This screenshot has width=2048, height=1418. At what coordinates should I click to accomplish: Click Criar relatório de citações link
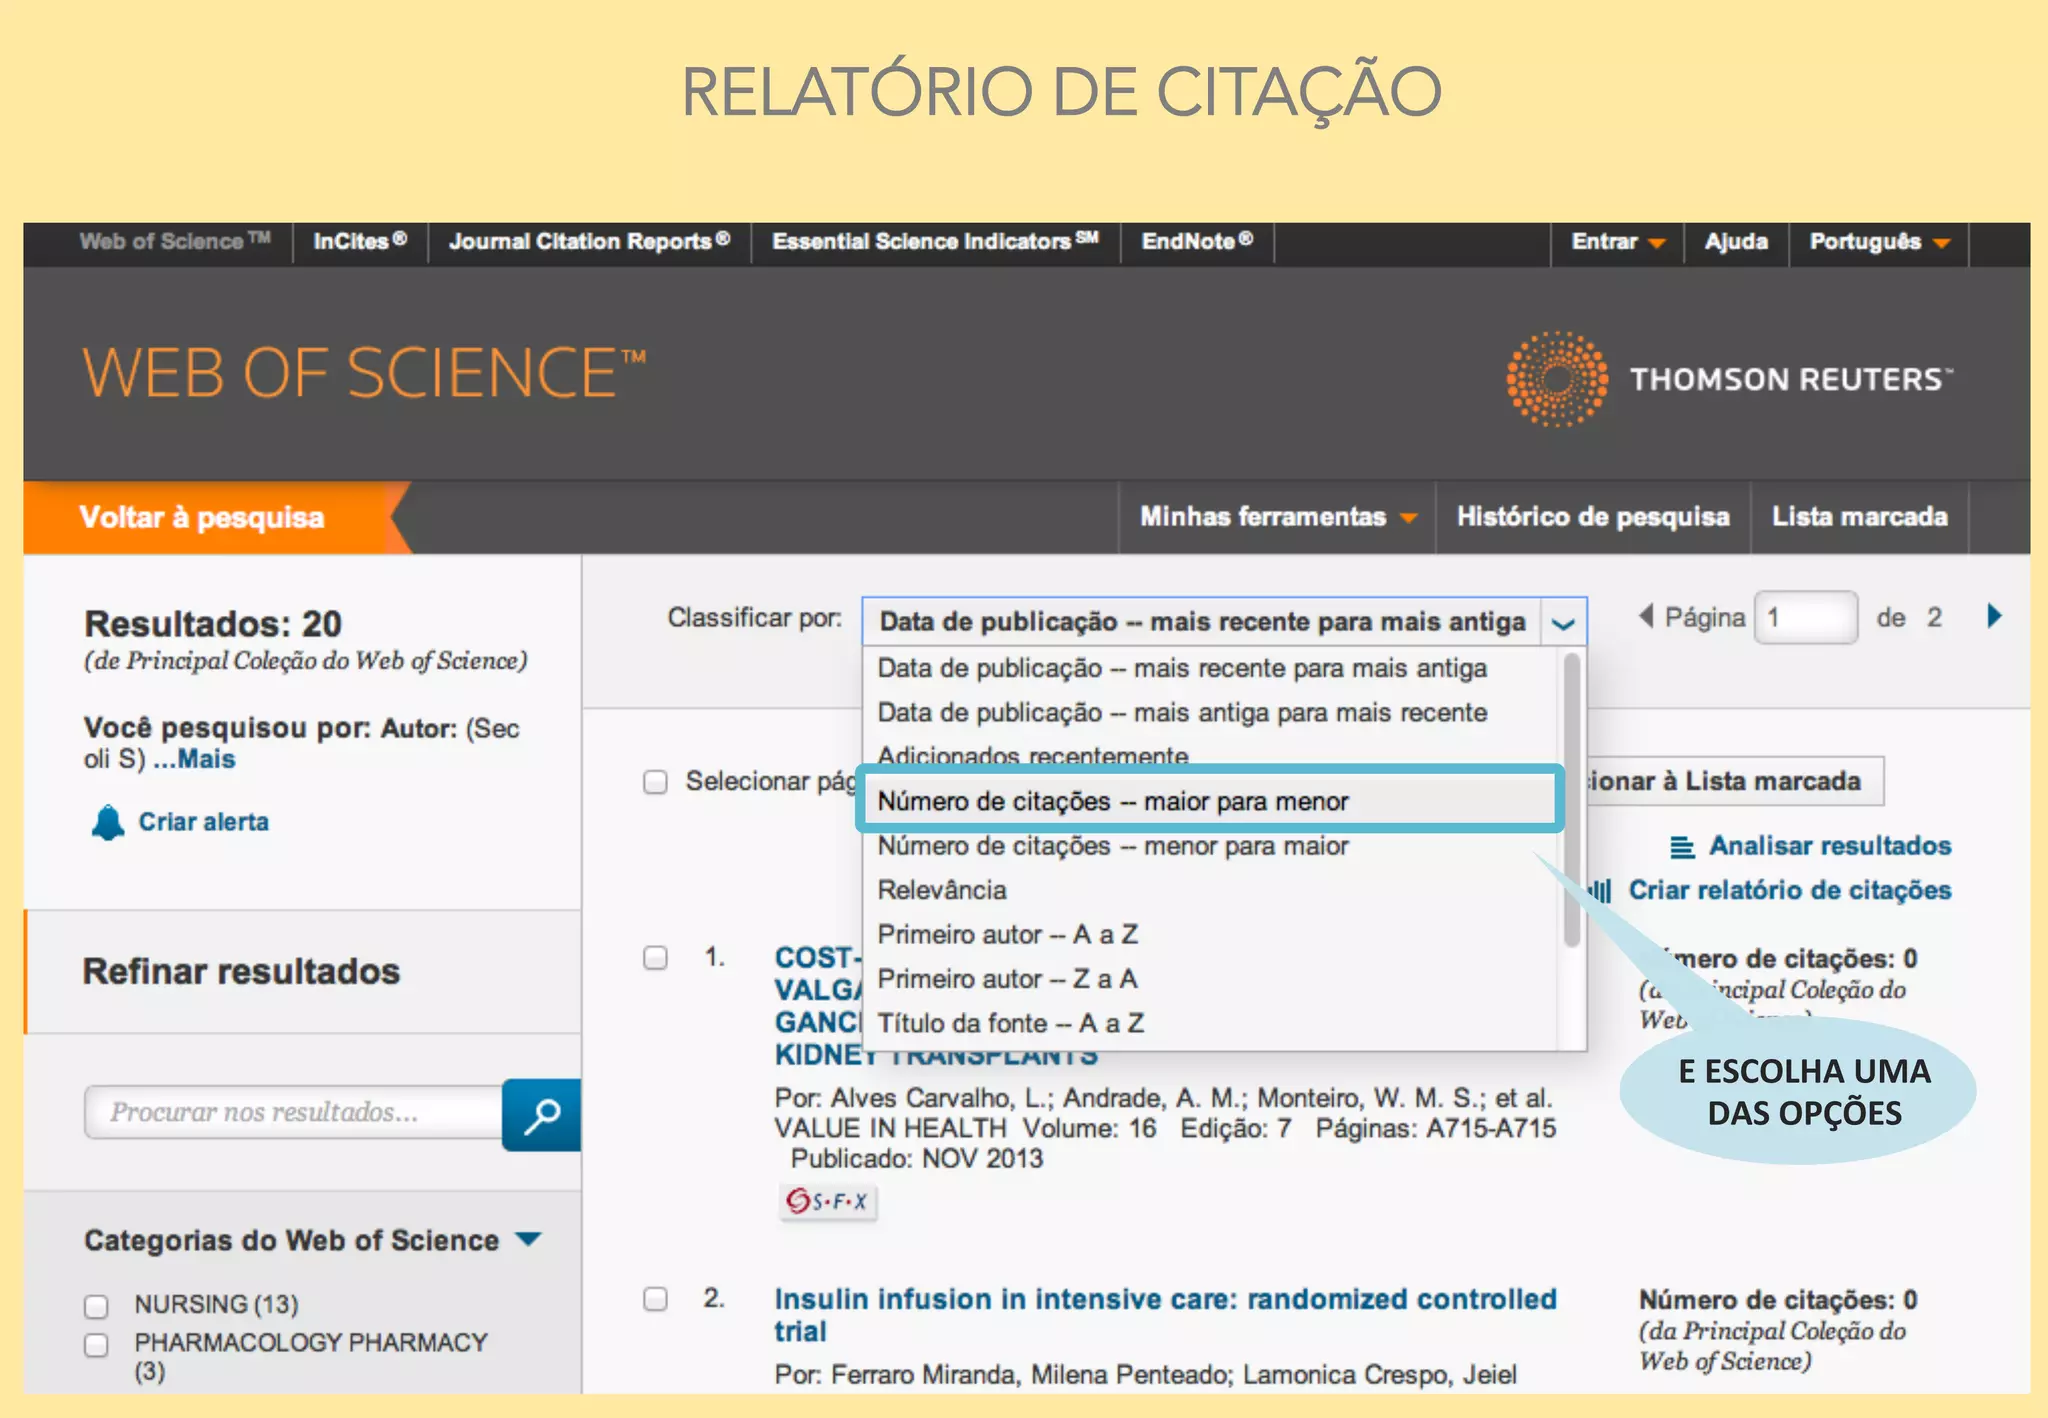(1790, 890)
